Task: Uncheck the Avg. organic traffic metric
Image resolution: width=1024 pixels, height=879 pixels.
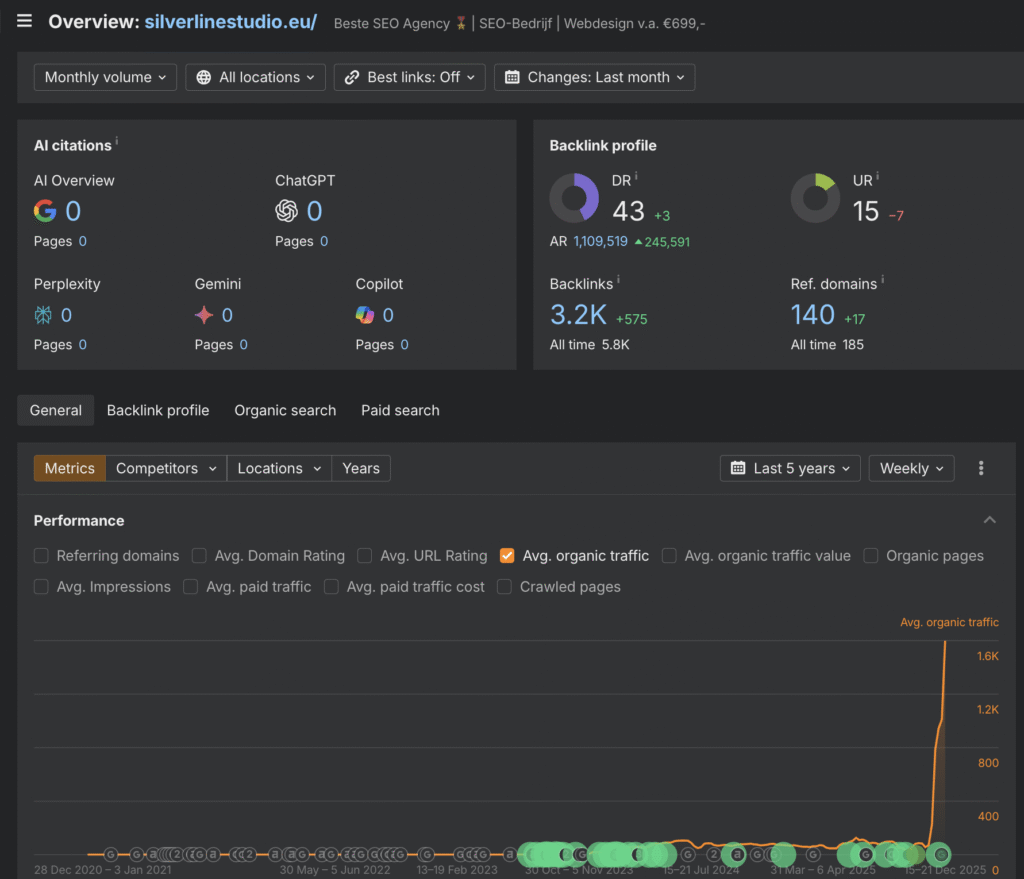Action: (506, 555)
